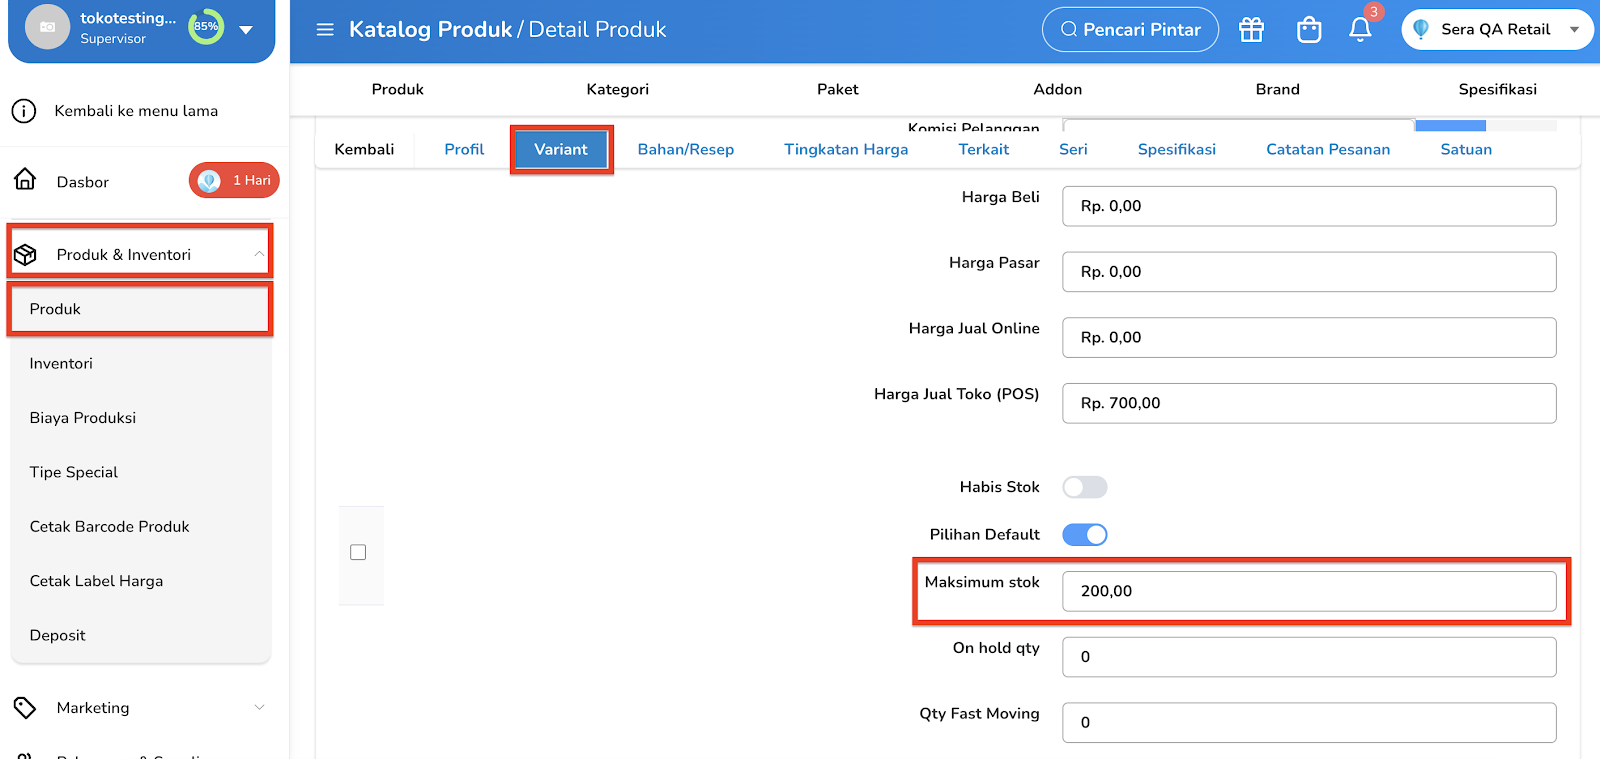This screenshot has height=759, width=1600.
Task: Expand the Marketing menu chevron
Action: [x=259, y=708]
